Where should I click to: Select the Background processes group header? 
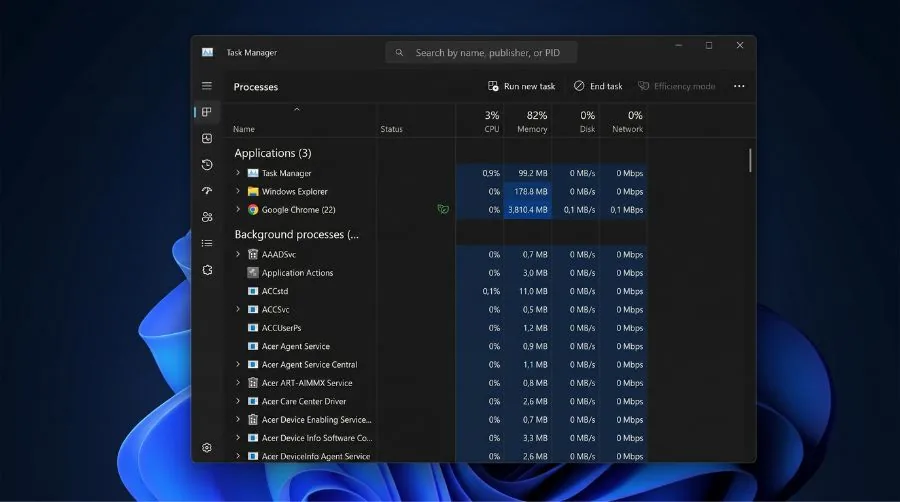(296, 235)
